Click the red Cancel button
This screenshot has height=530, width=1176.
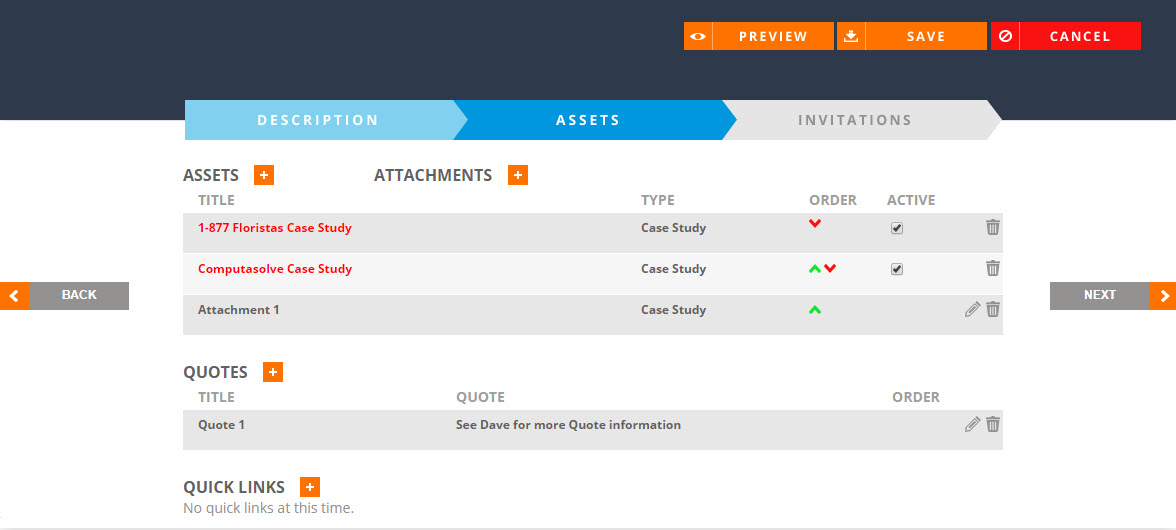[1066, 36]
